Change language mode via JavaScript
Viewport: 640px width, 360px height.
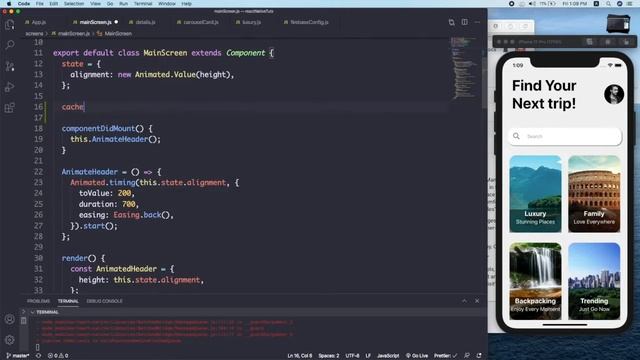[x=388, y=356]
